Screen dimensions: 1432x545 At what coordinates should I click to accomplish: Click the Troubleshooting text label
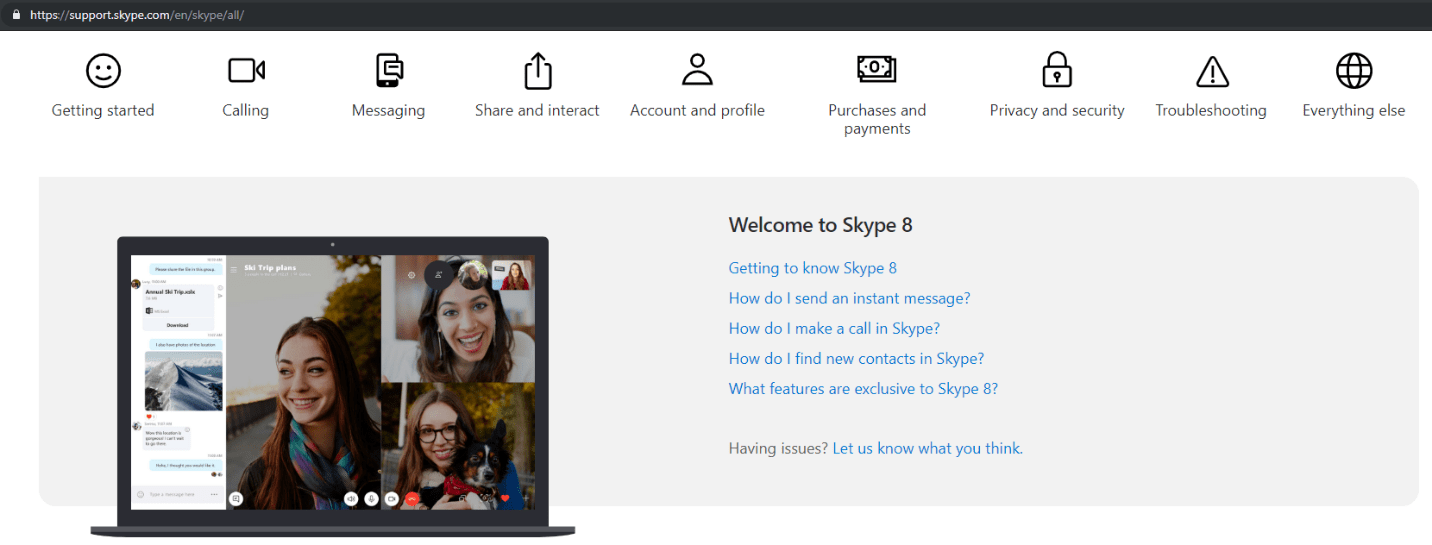pyautogui.click(x=1211, y=111)
